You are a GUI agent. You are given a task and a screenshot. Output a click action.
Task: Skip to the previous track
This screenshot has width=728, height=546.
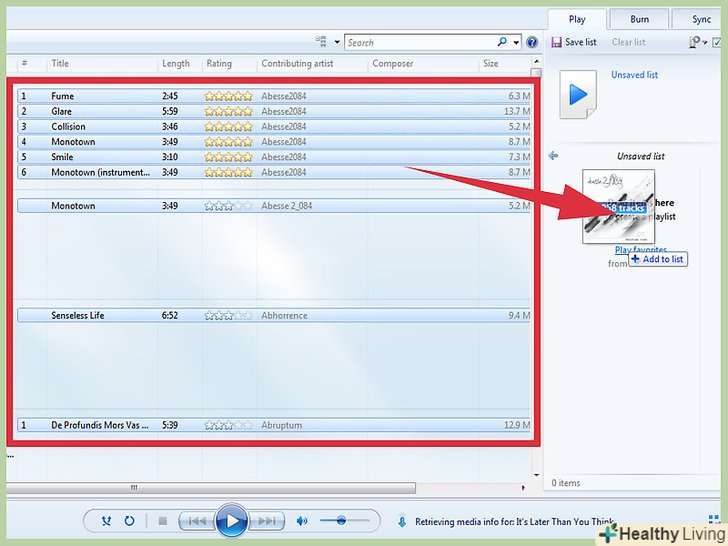coord(197,521)
